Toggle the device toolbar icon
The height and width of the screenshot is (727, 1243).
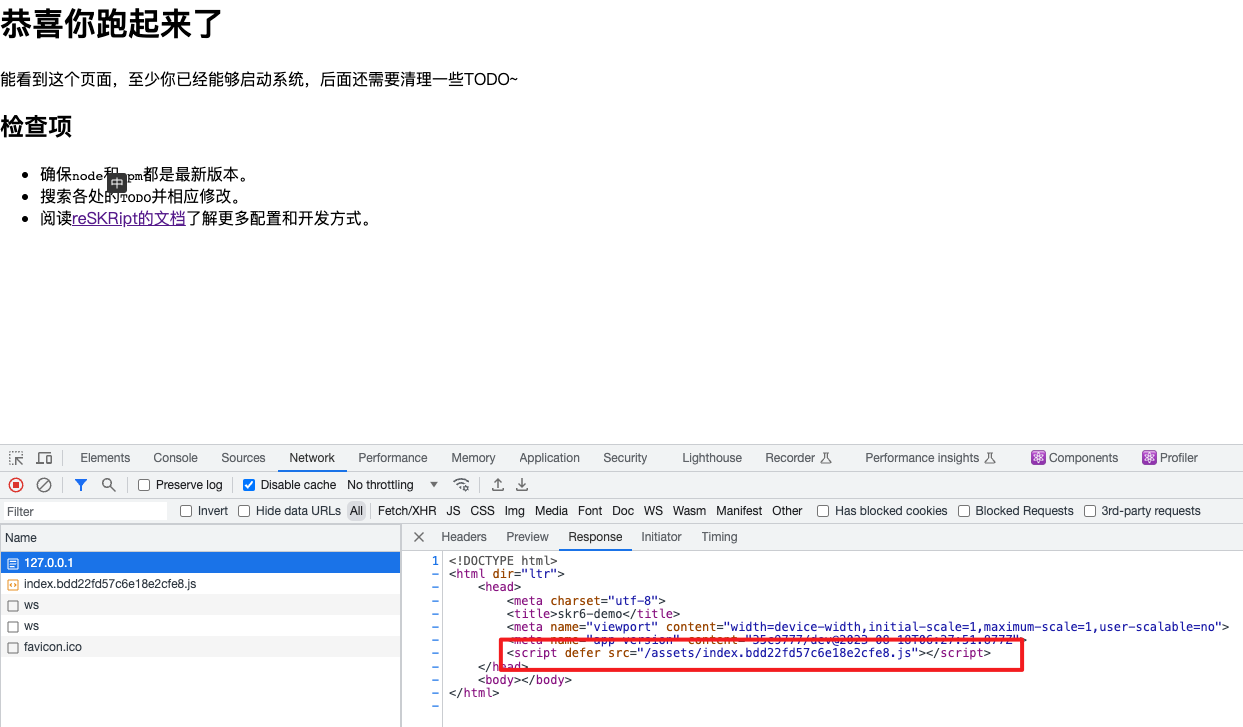coord(44,458)
